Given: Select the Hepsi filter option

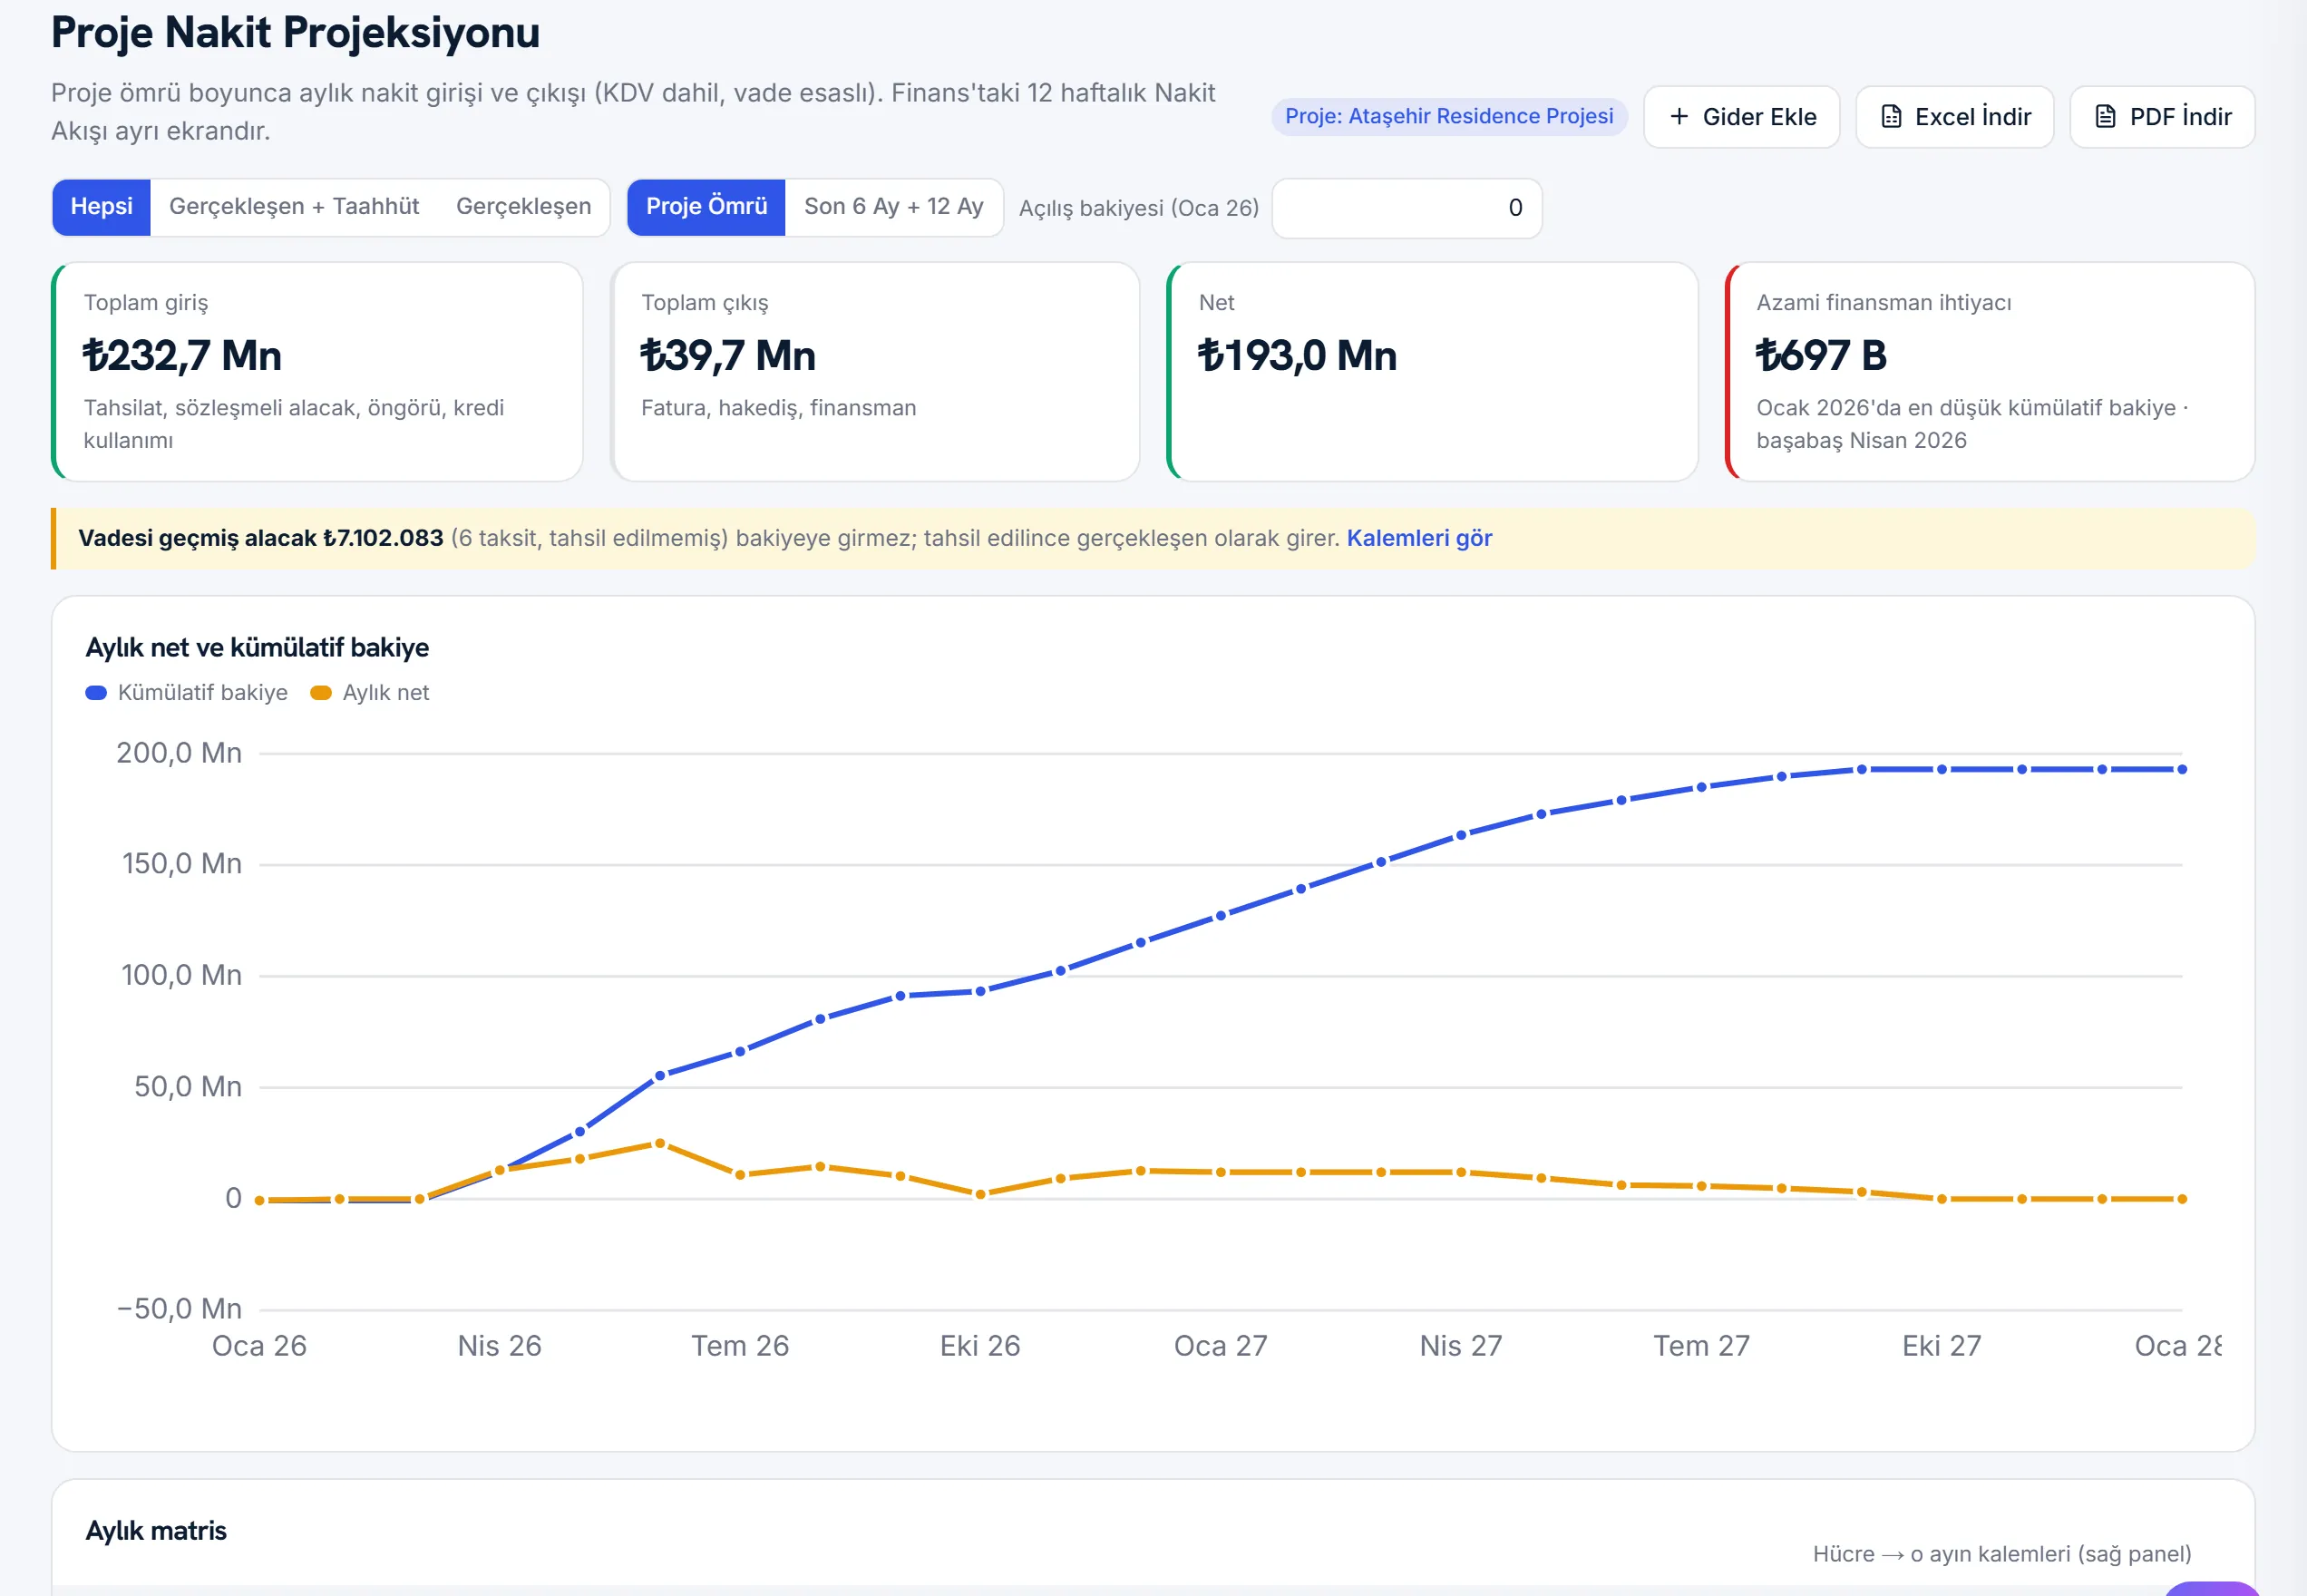Looking at the screenshot, I should pyautogui.click(x=101, y=207).
